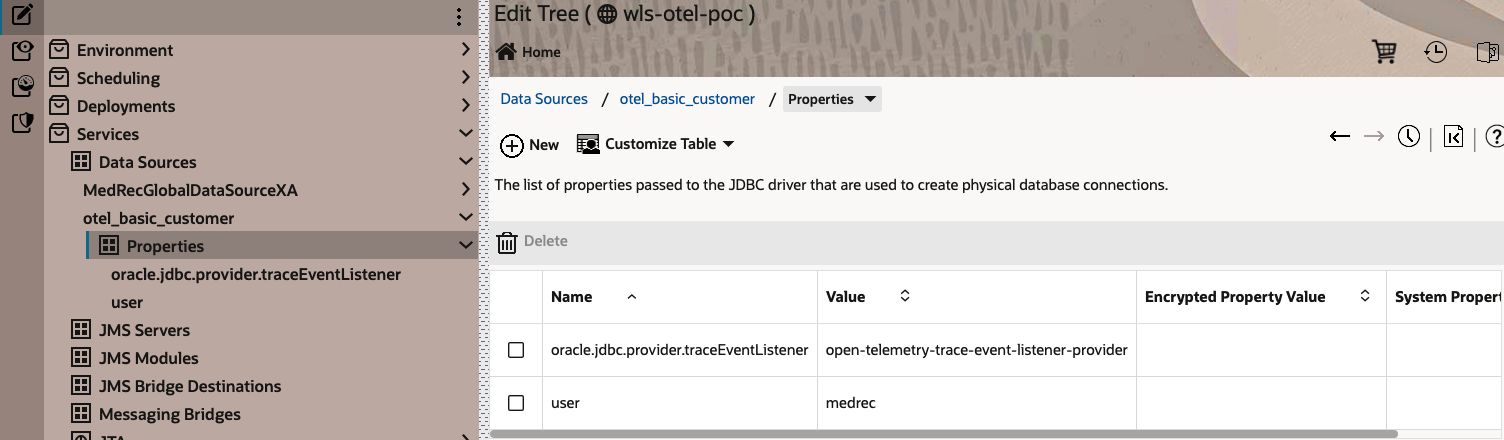Click the New button
The width and height of the screenshot is (1504, 440).
[530, 145]
